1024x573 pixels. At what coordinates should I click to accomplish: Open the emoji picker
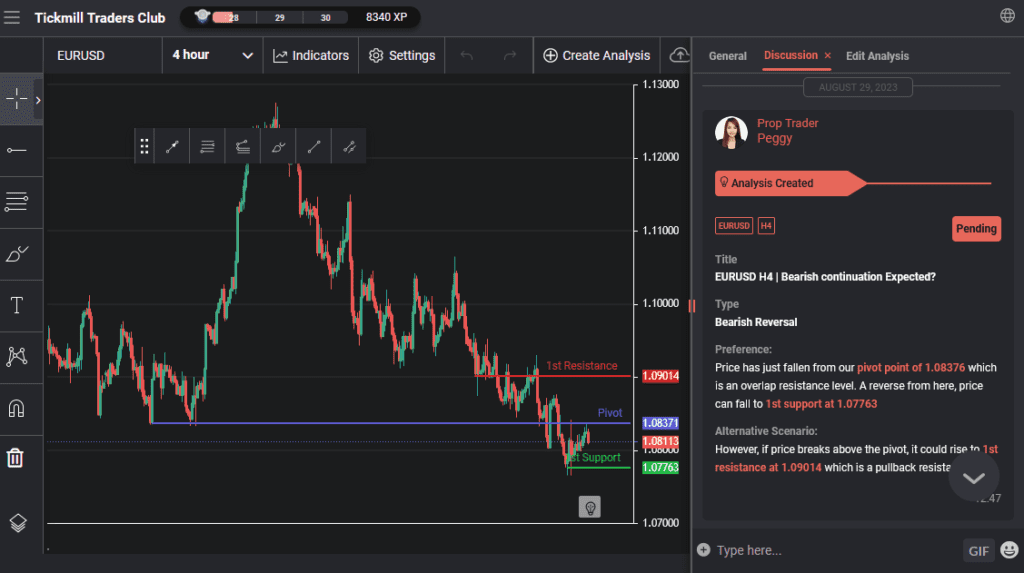(x=1009, y=550)
